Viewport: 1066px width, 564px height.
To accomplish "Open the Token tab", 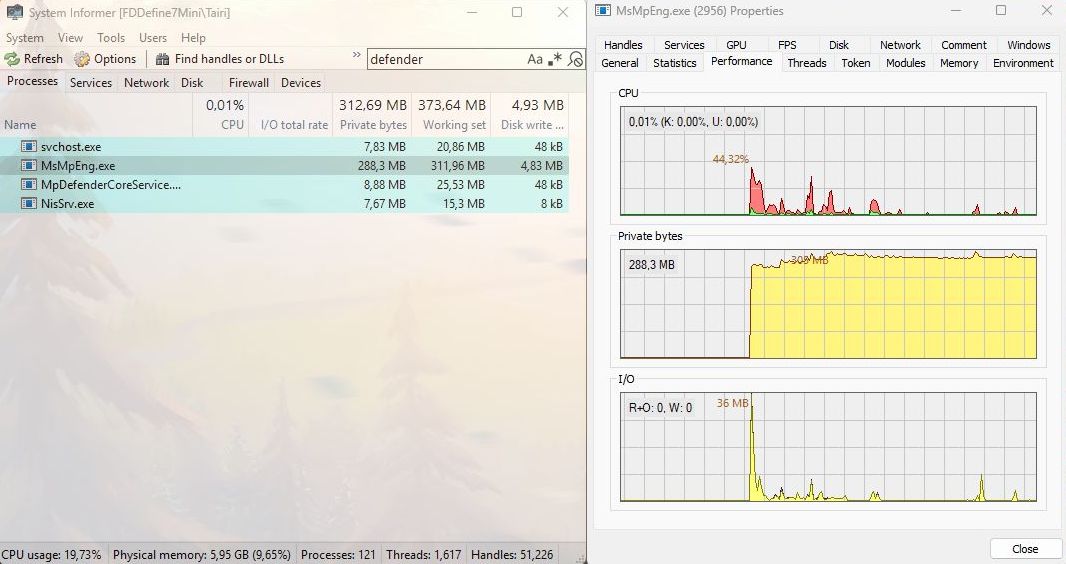I will click(x=856, y=63).
